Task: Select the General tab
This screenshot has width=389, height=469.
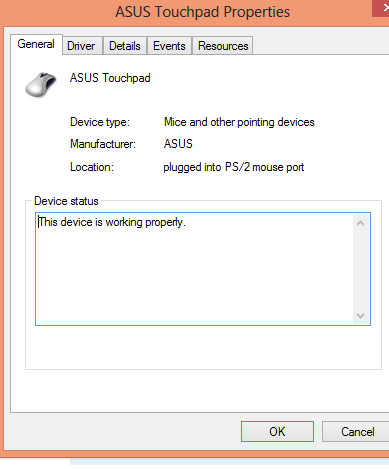Action: point(36,44)
